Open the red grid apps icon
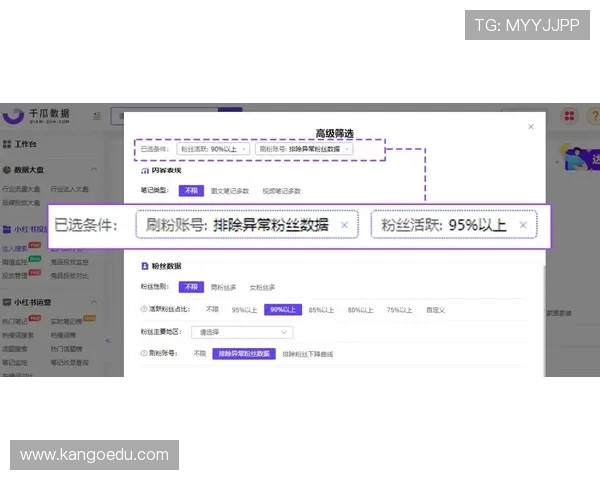The width and height of the screenshot is (600, 480). pos(569,116)
